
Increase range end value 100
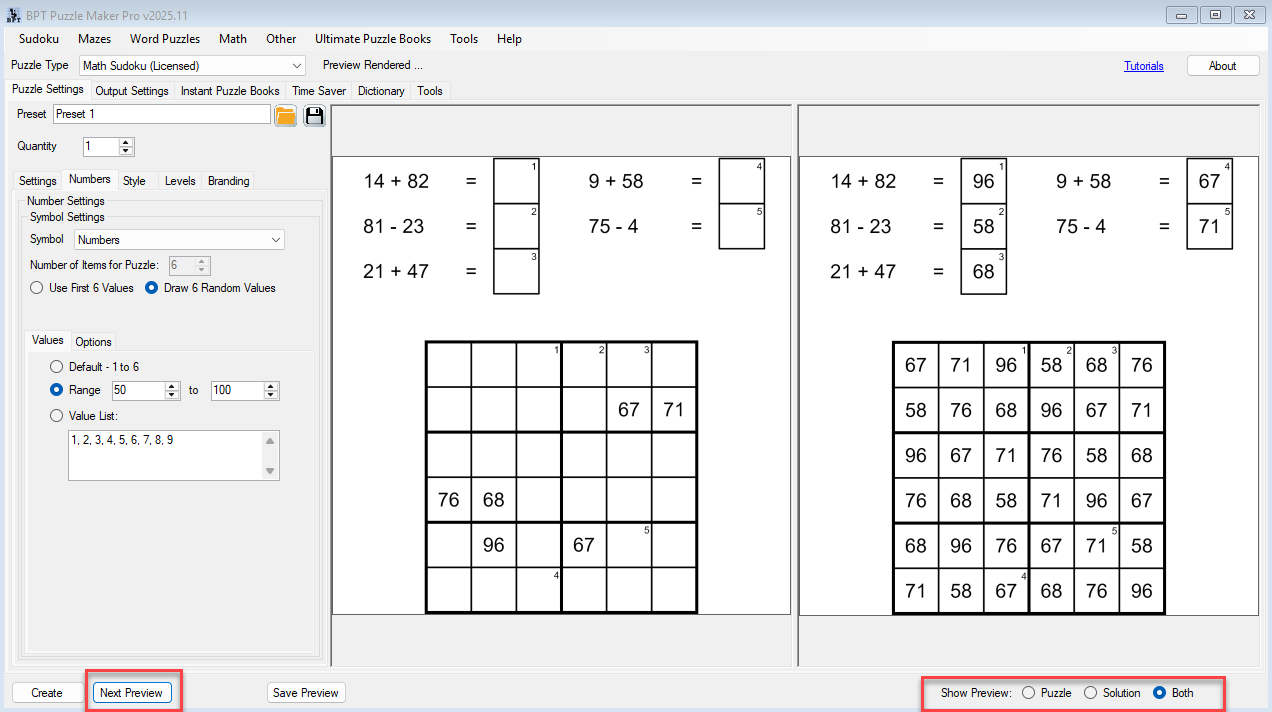pyautogui.click(x=270, y=386)
